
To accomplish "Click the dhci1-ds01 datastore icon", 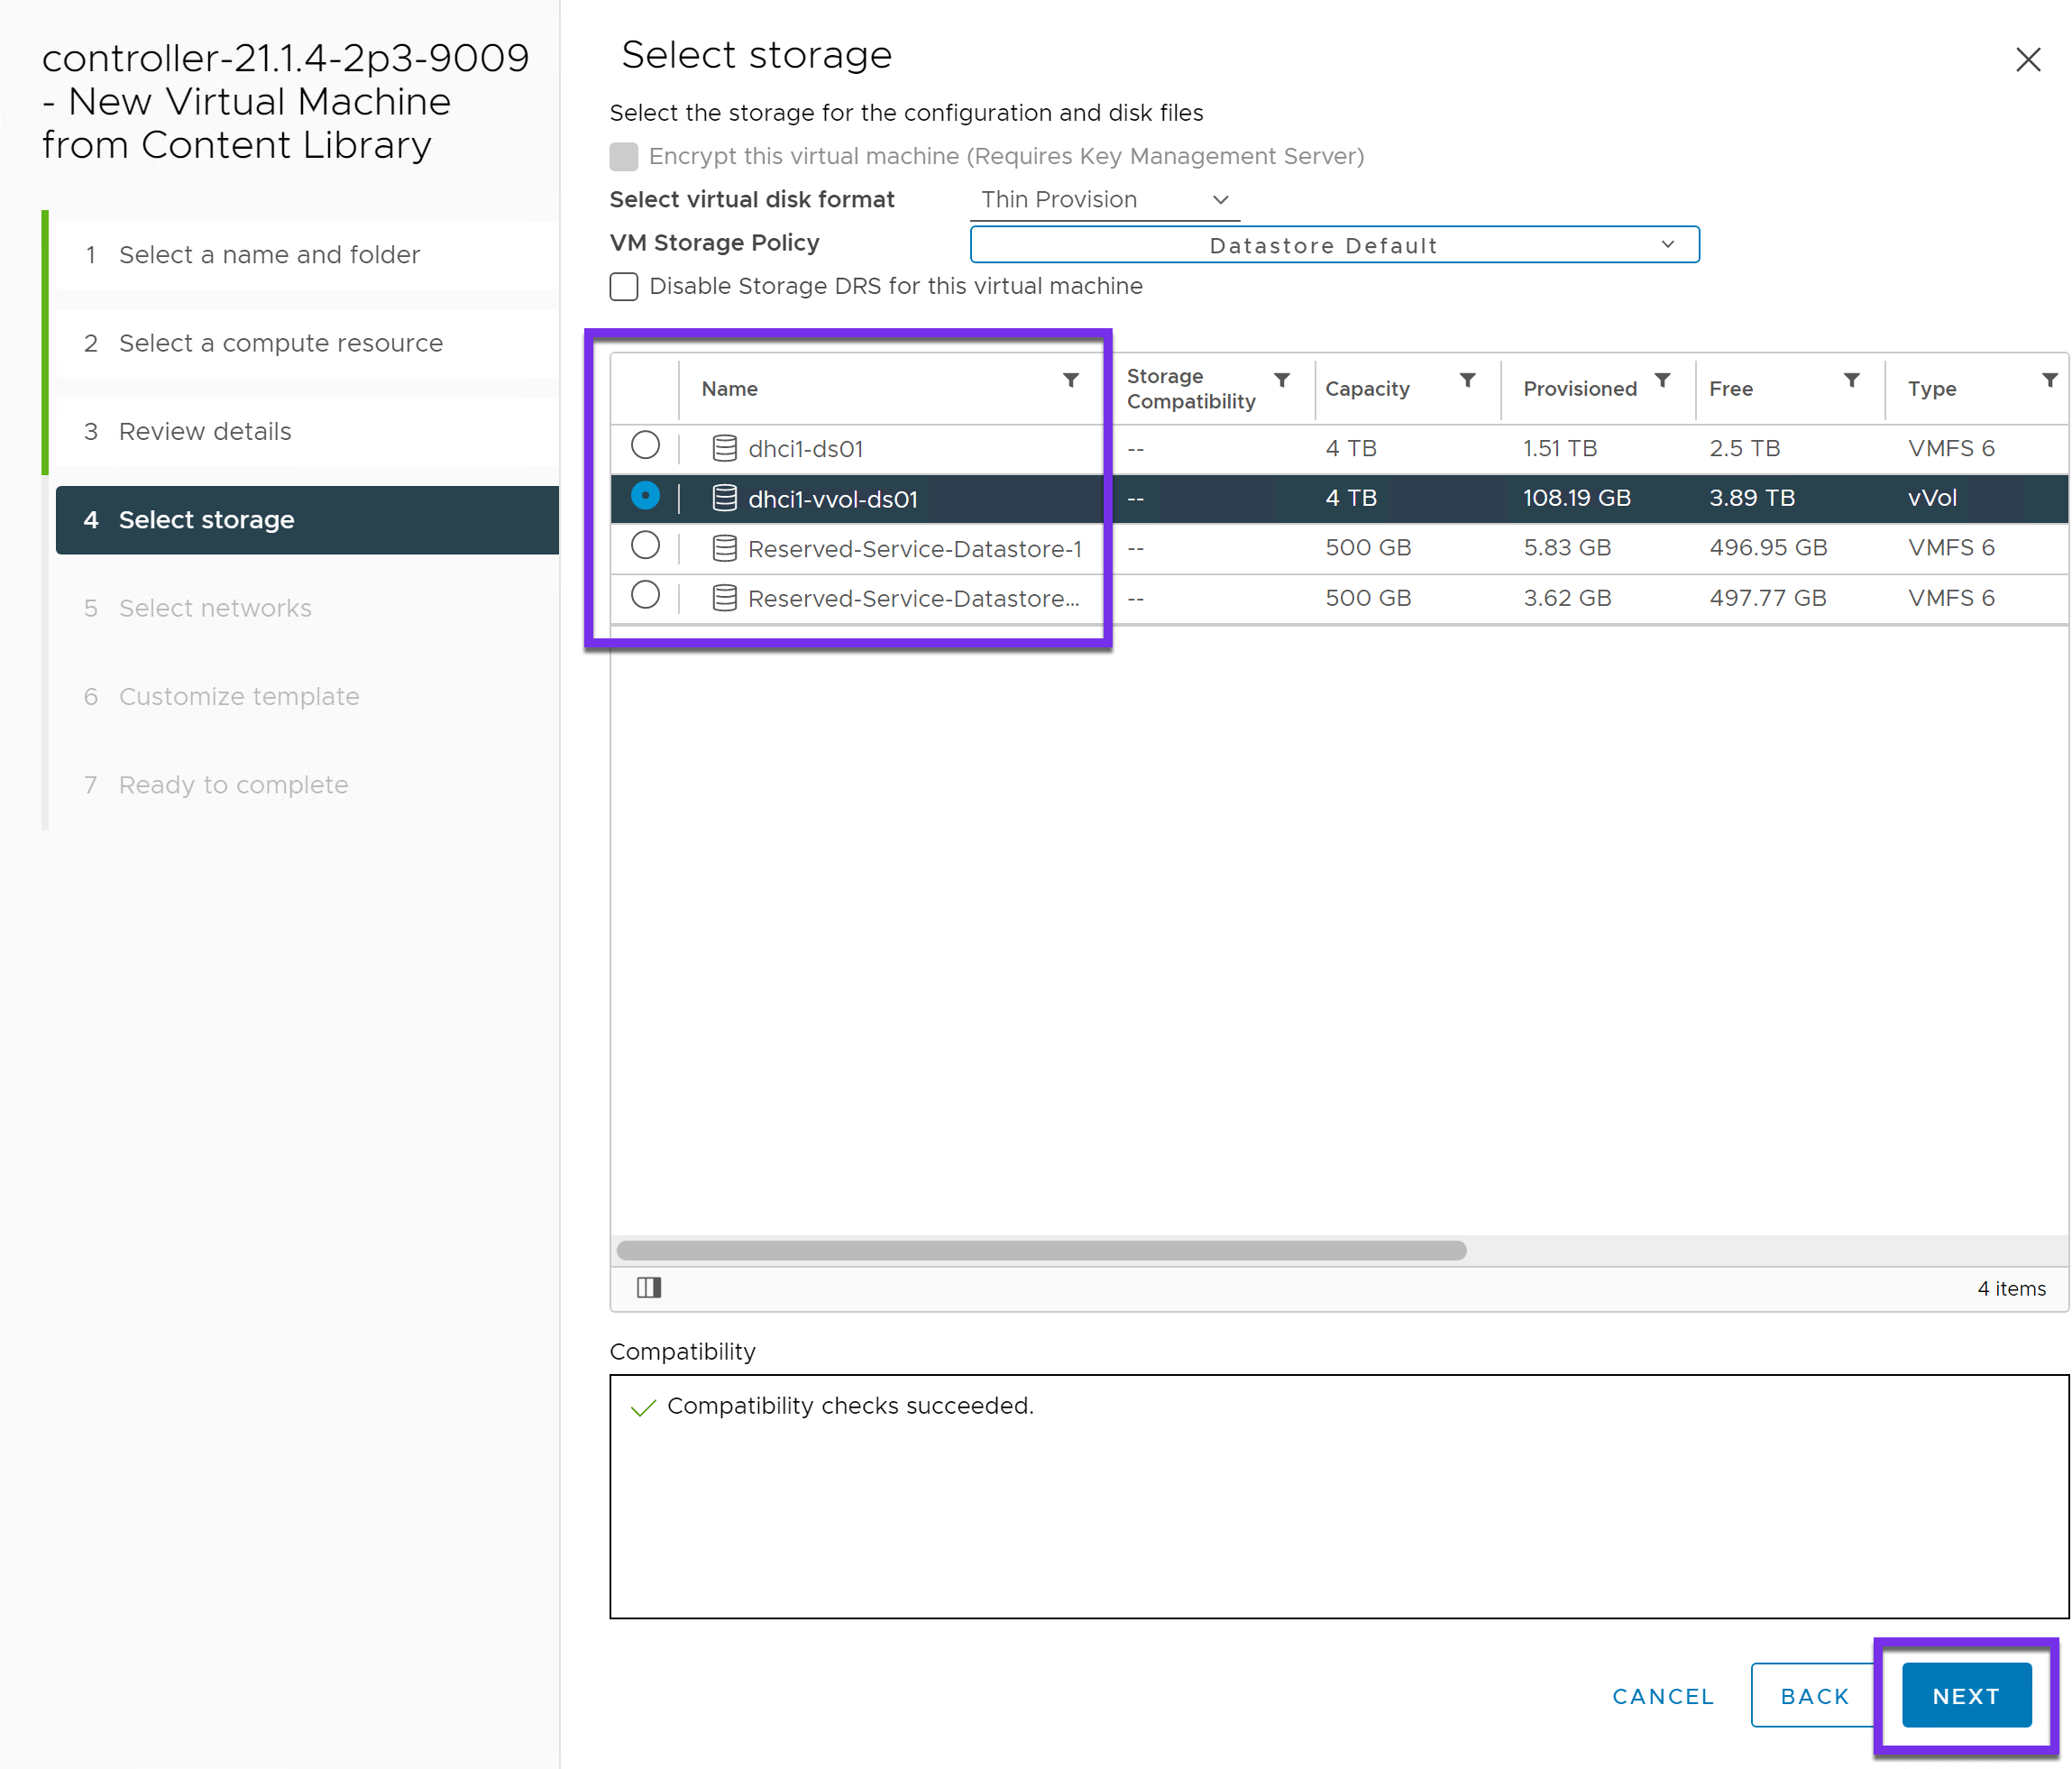I will pyautogui.click(x=724, y=448).
